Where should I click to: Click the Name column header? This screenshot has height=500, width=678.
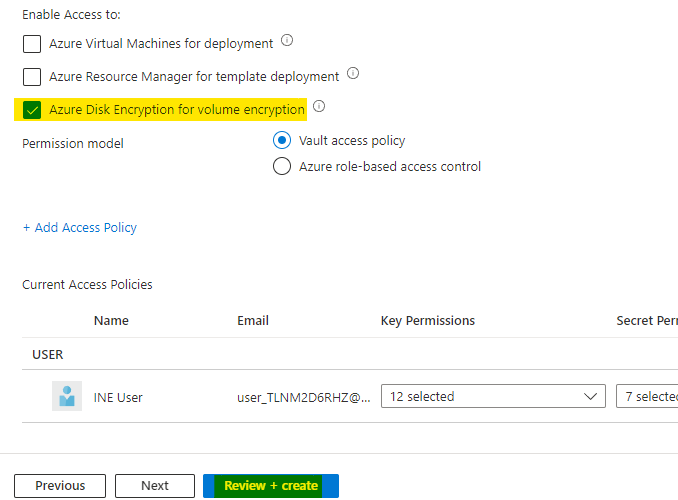[x=111, y=321]
